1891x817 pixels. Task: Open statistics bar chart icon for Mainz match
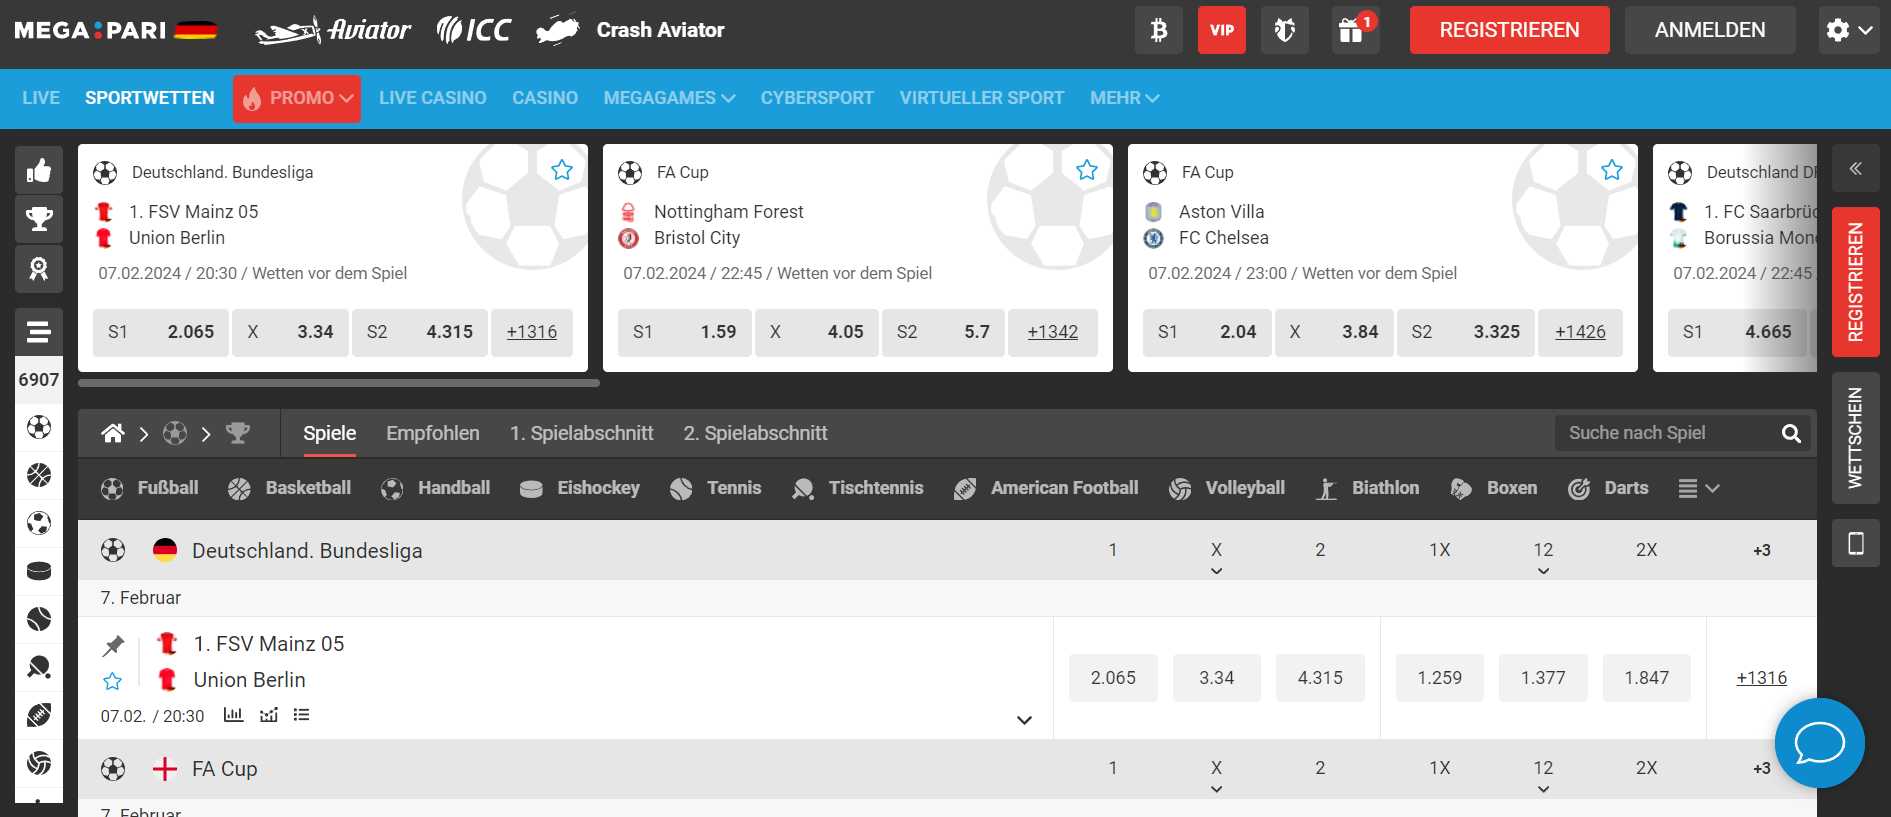click(x=233, y=714)
